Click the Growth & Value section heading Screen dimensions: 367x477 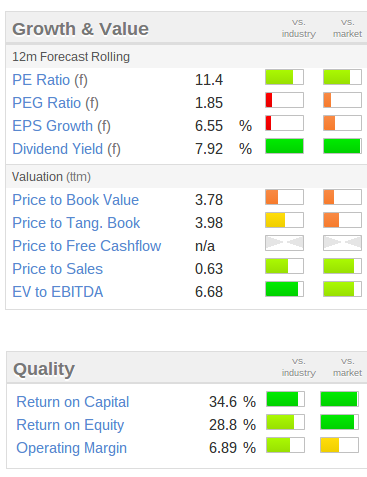coord(80,29)
